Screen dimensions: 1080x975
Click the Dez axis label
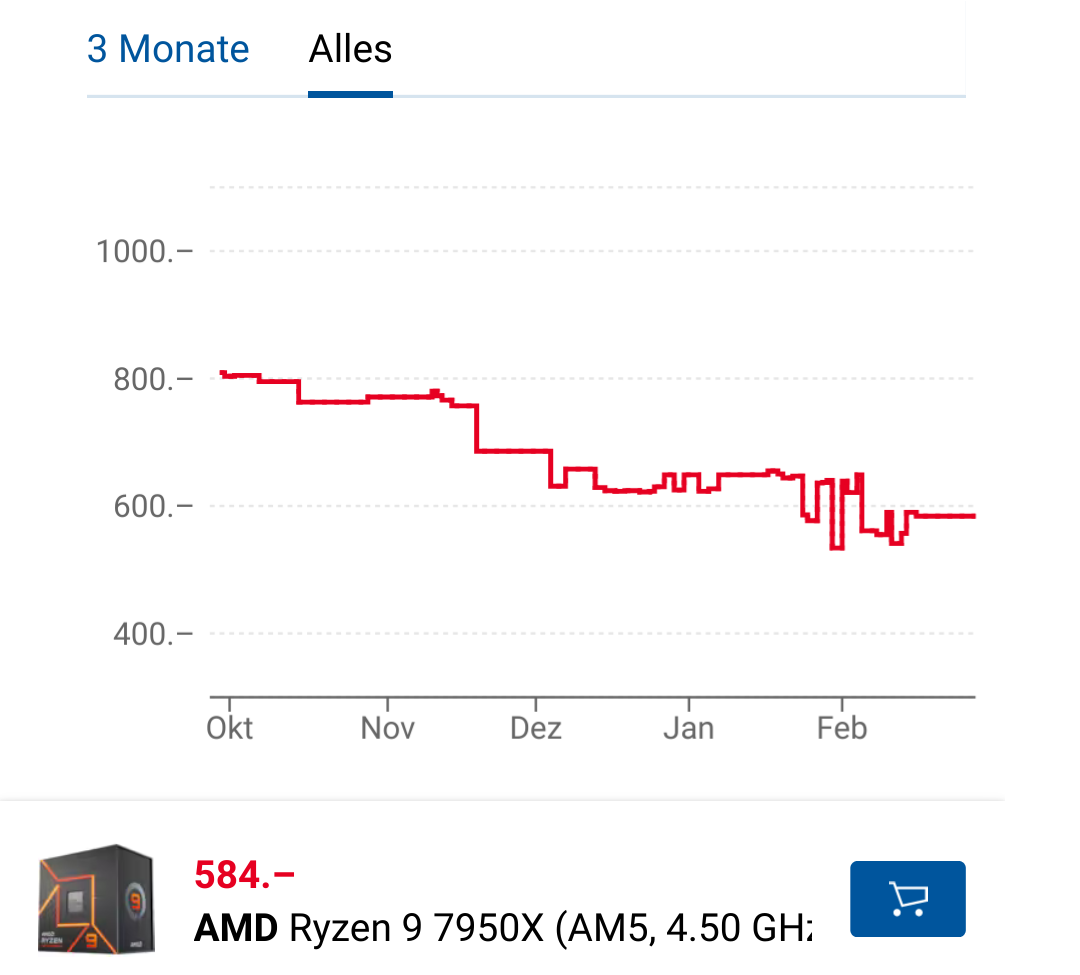[x=536, y=728]
